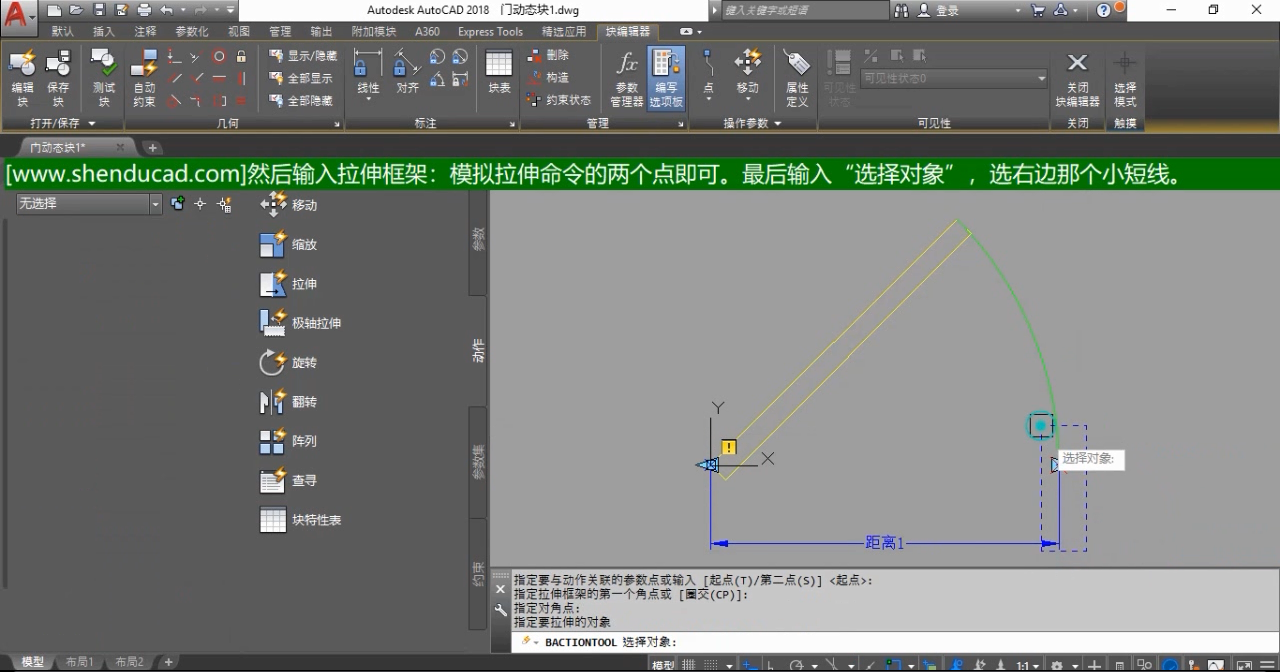Switch to the Insert (插入) ribbon tab
Viewport: 1280px width, 672px height.
pos(104,31)
